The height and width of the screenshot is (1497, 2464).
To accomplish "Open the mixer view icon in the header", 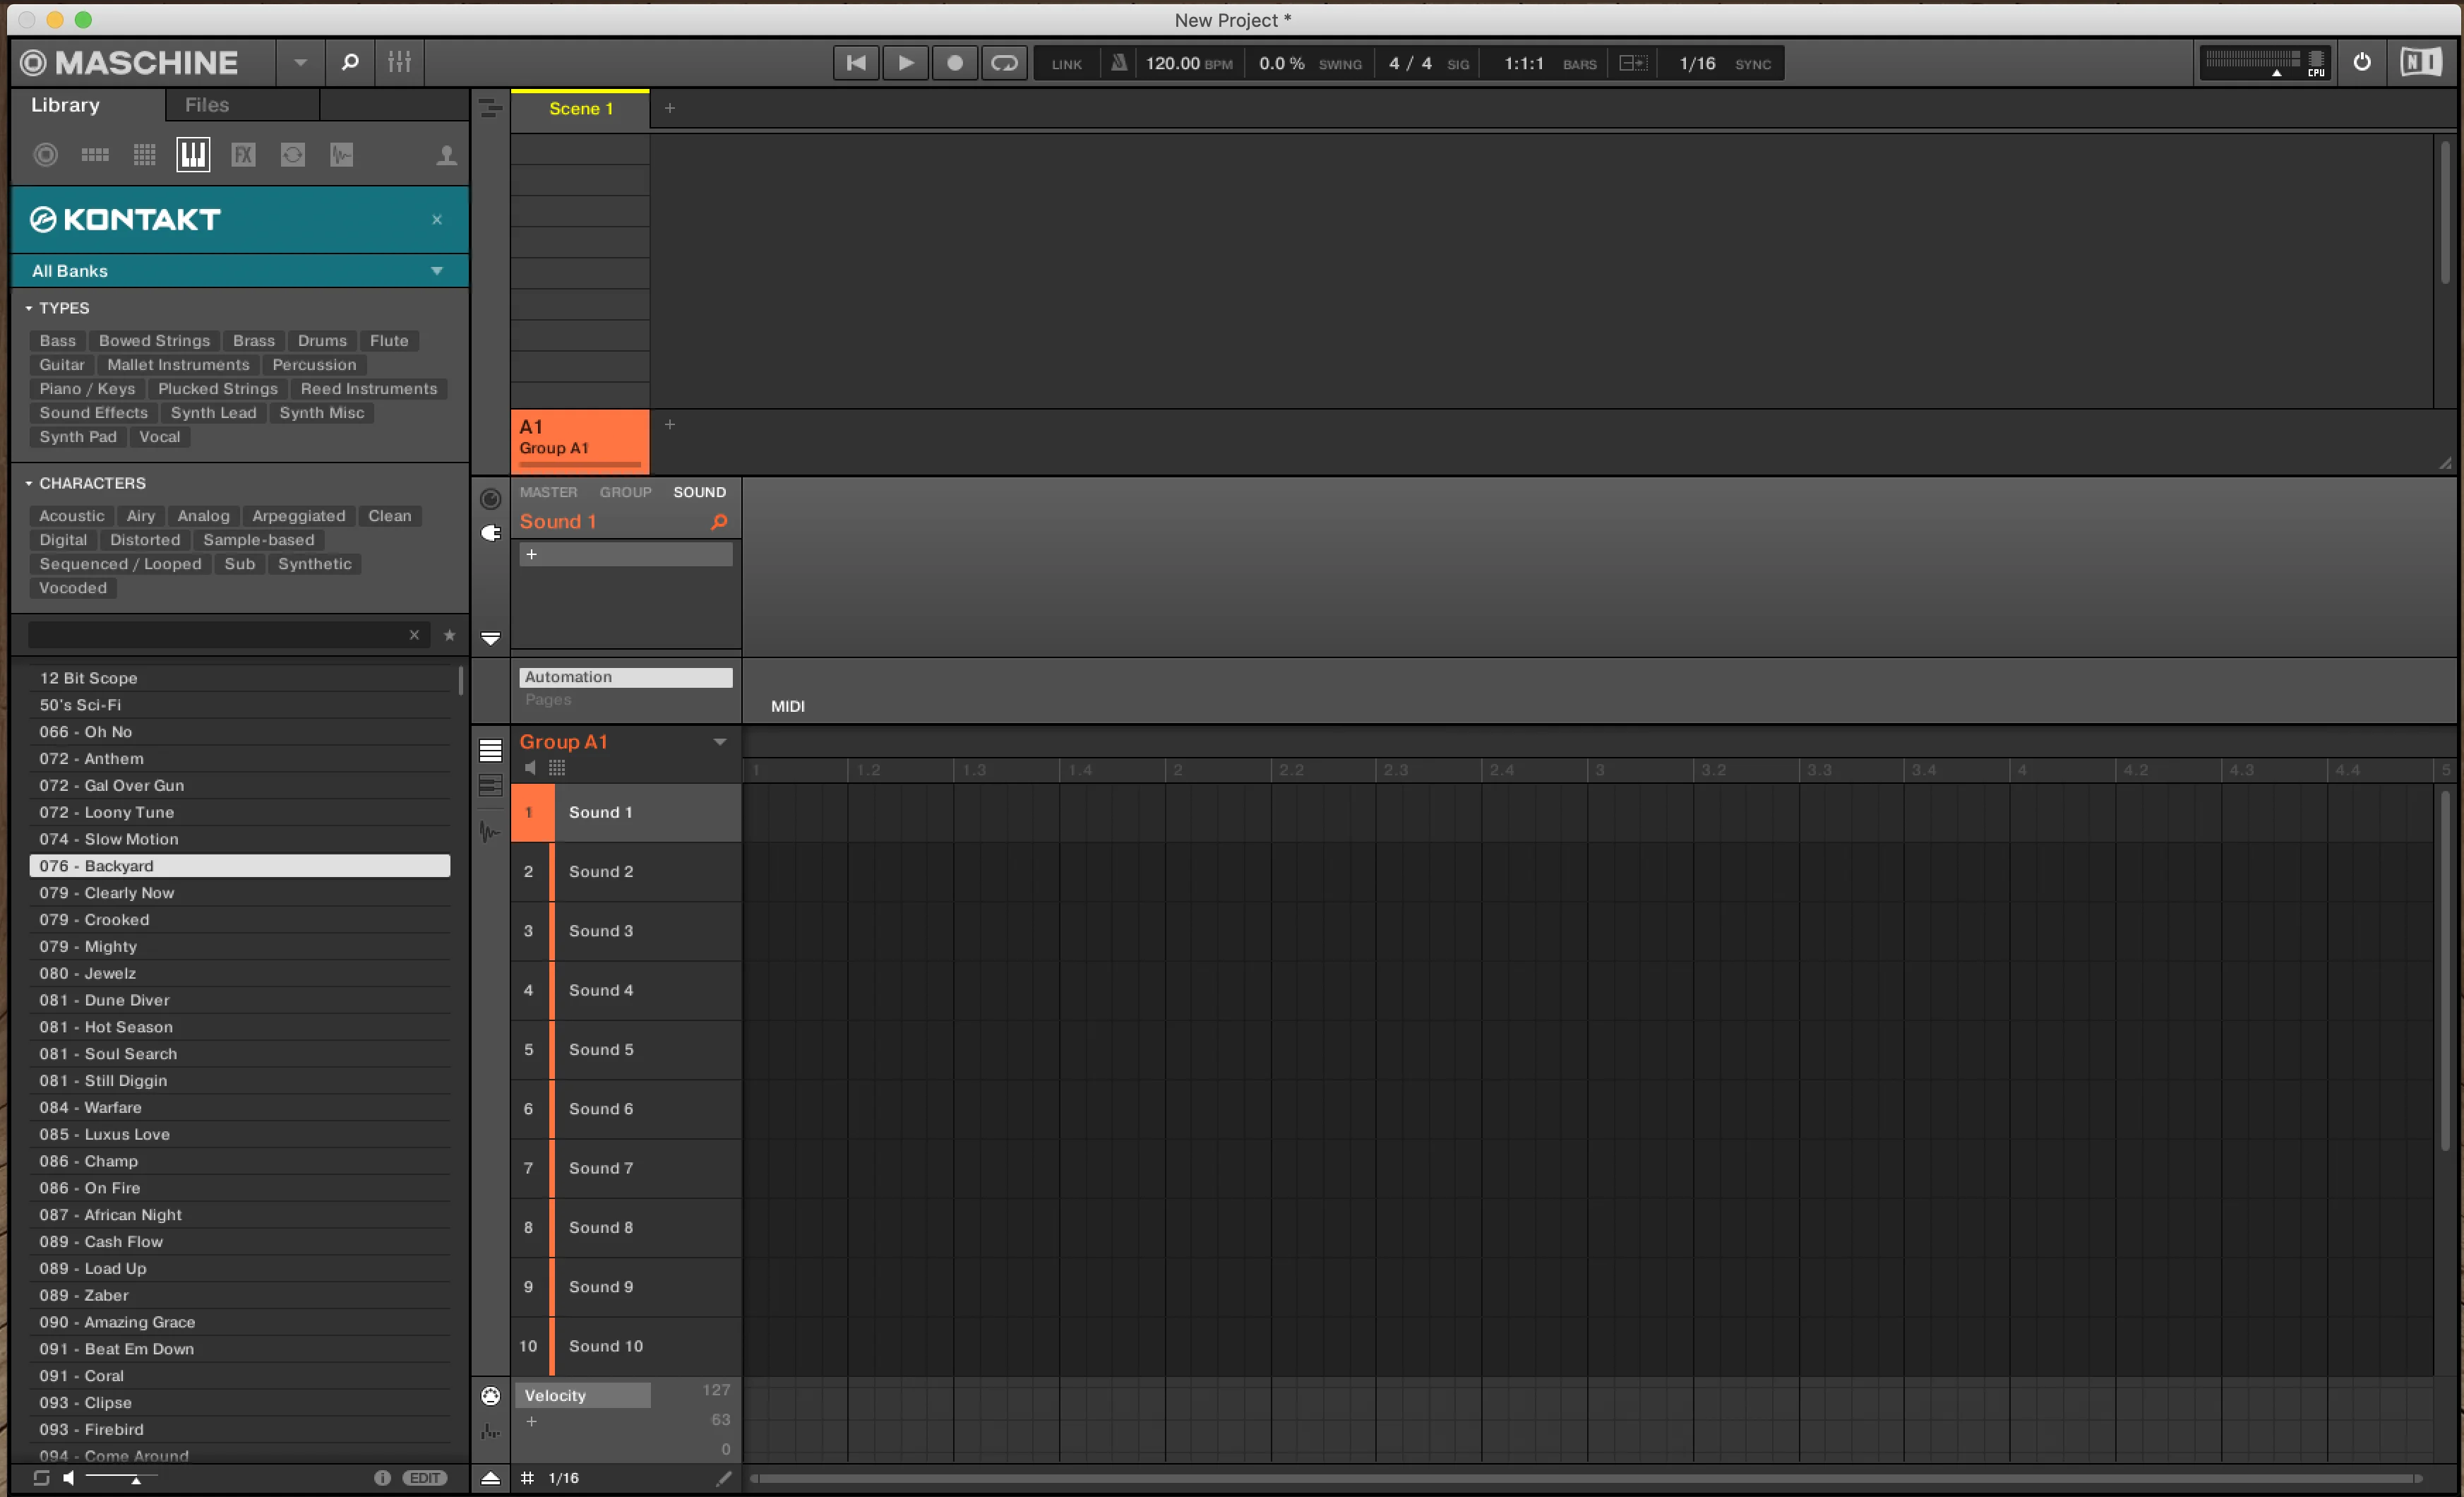I will [x=399, y=63].
